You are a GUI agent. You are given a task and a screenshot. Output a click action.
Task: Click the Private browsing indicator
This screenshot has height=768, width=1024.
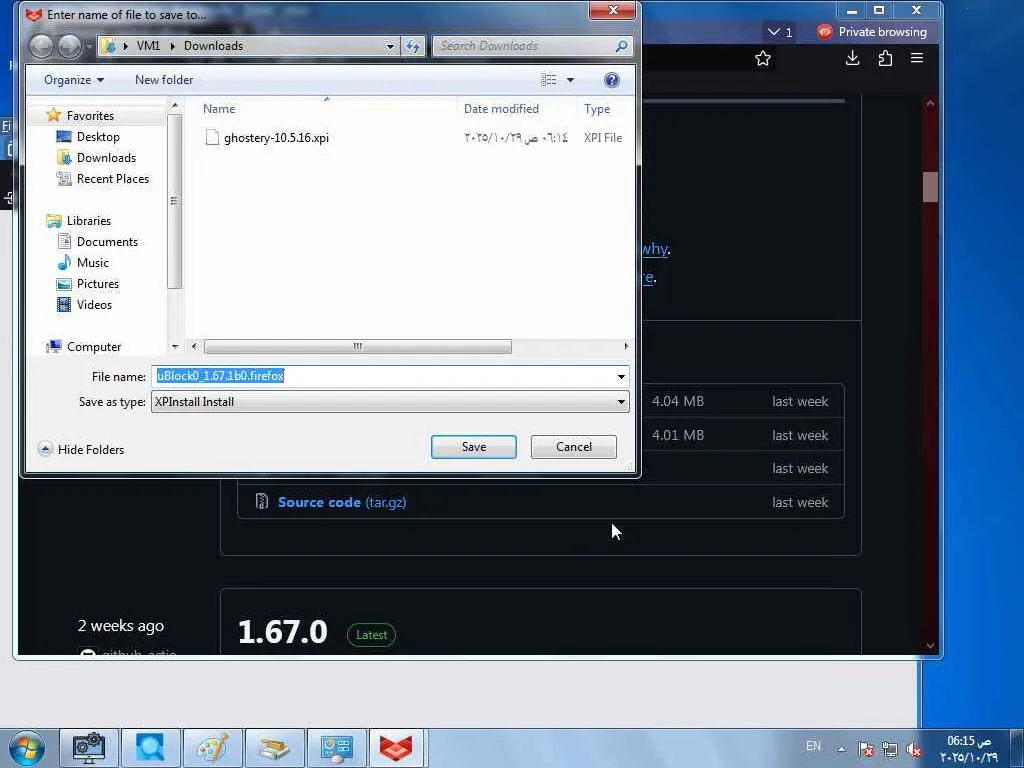(872, 32)
